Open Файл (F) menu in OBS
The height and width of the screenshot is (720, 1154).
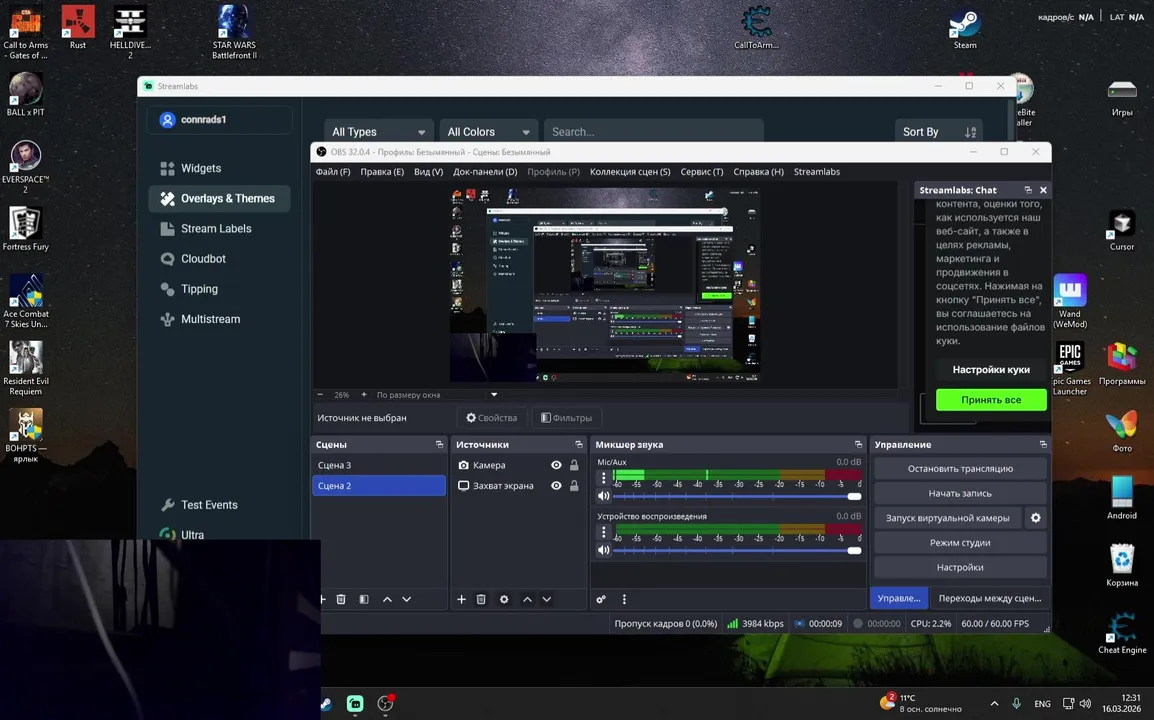[x=333, y=172]
